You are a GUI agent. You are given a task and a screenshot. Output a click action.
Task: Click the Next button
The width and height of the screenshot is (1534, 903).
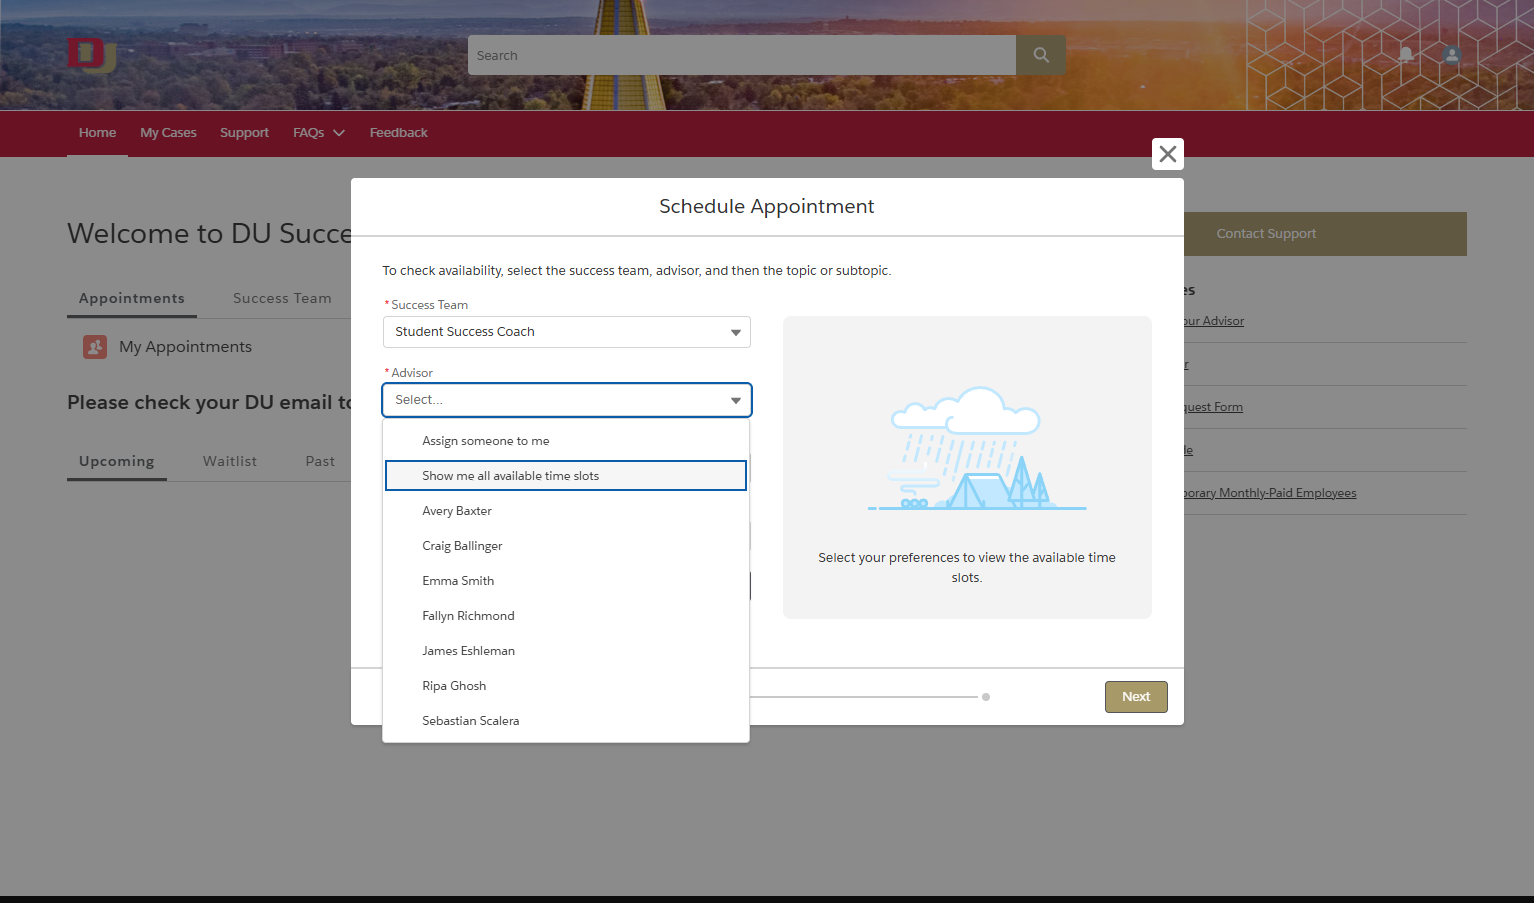1136,697
